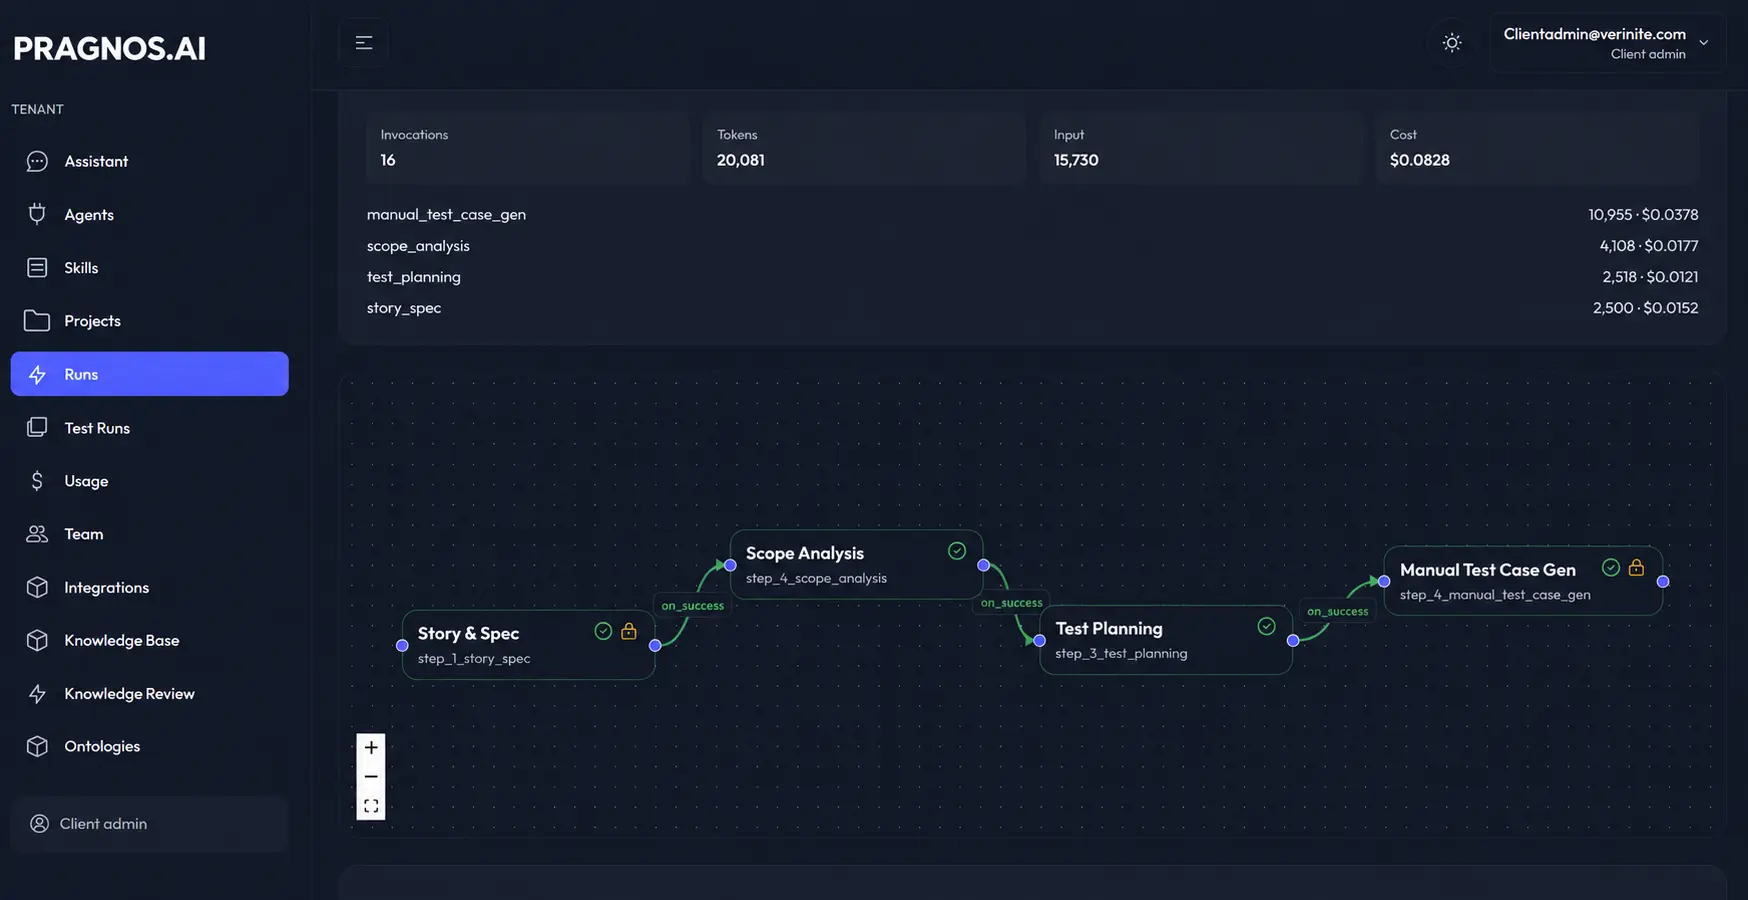
Task: Select the Manual Test Case Gen node
Action: (x=1523, y=581)
